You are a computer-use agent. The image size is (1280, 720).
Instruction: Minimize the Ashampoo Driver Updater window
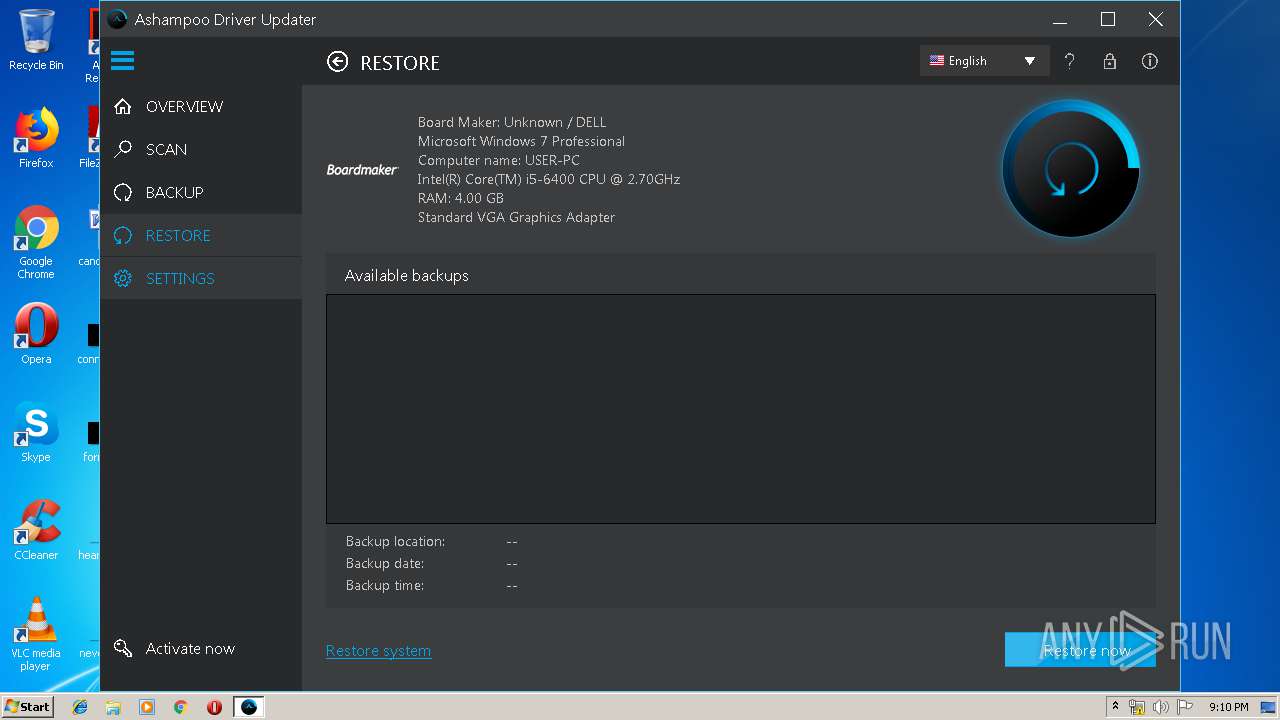click(x=1060, y=19)
